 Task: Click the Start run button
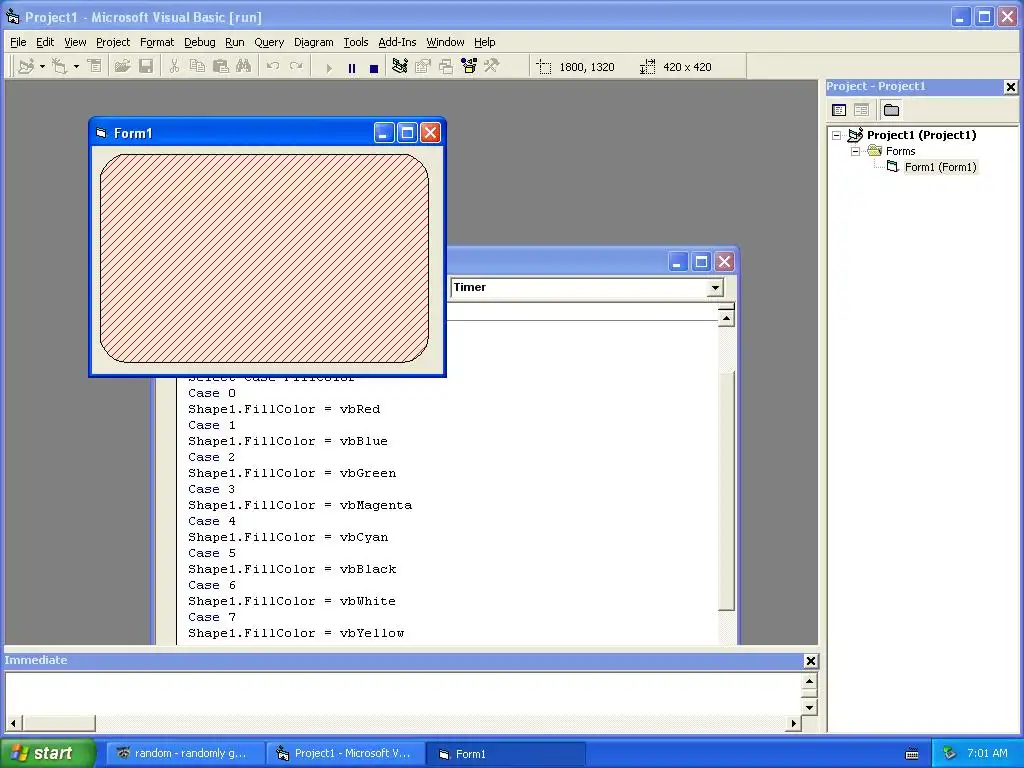[328, 67]
